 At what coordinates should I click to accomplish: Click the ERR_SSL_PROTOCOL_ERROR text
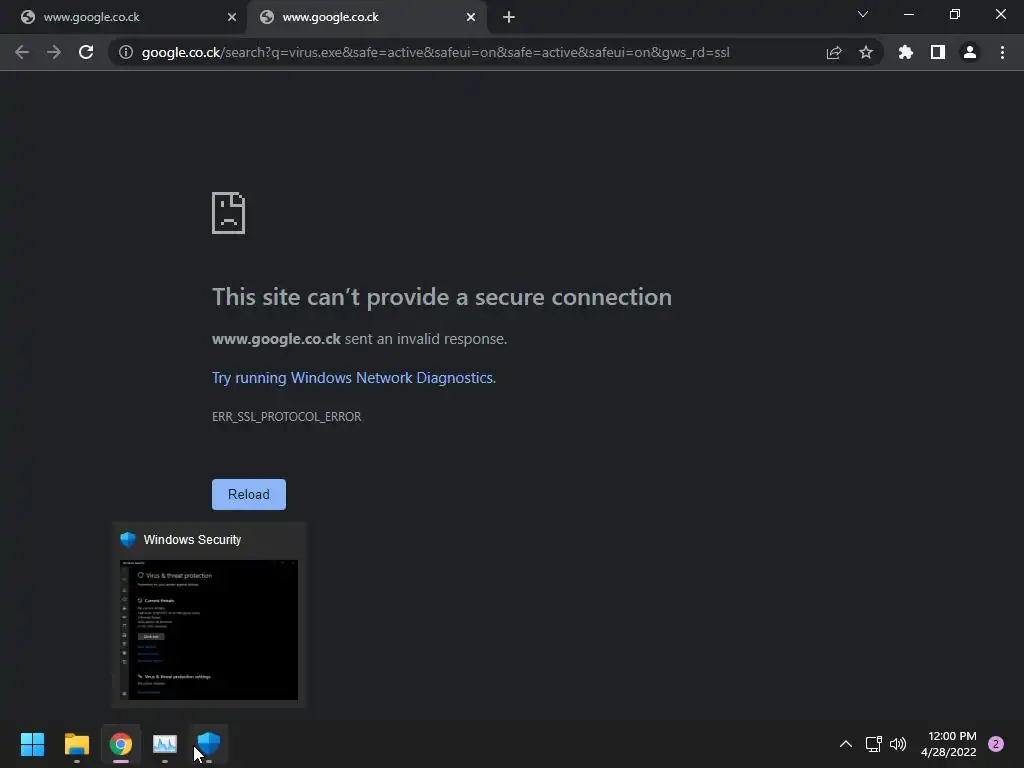[x=287, y=417]
